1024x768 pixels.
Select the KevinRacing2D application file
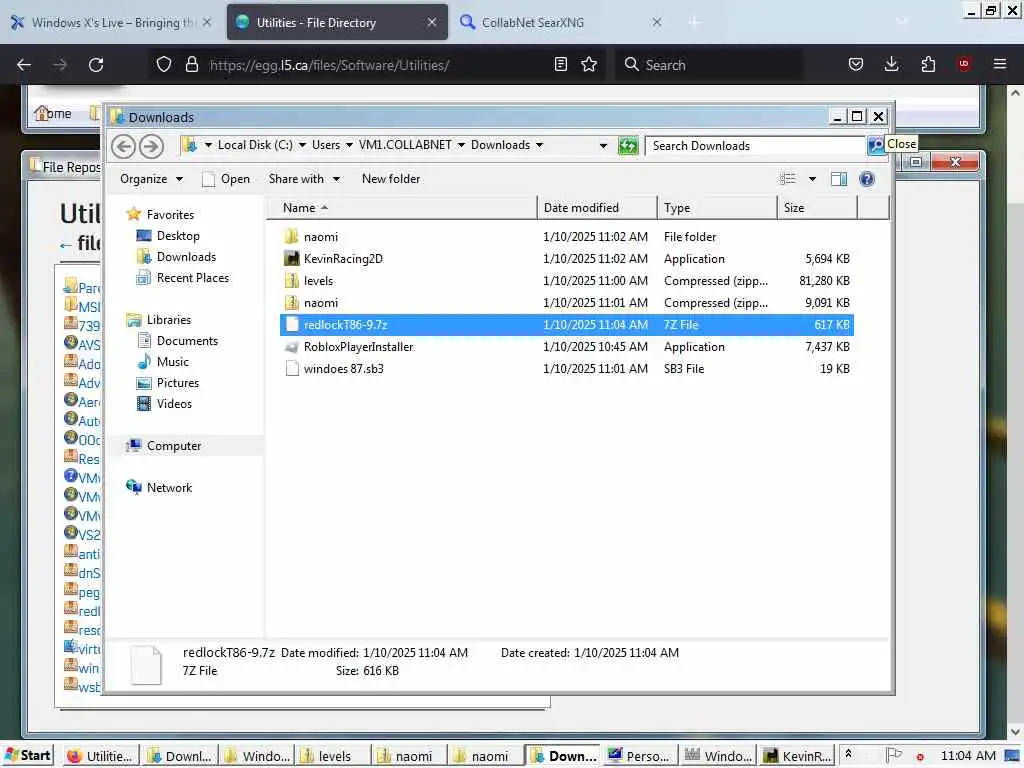coord(567,259)
